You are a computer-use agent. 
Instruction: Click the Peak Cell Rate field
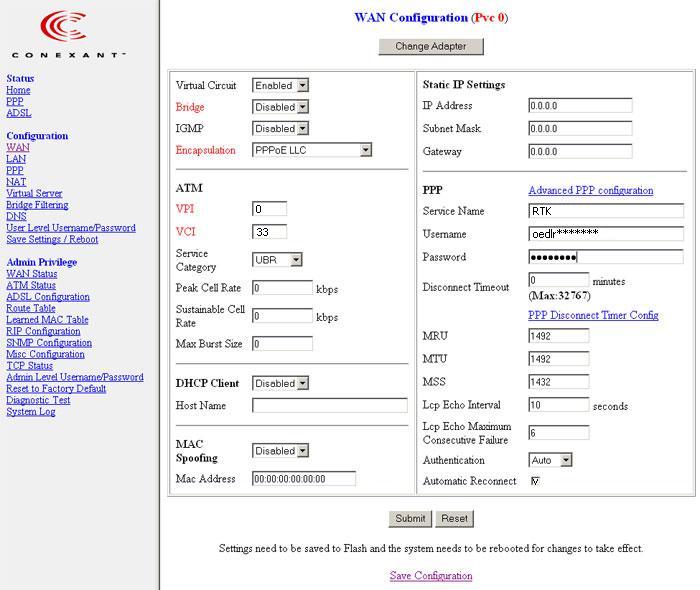coord(282,288)
